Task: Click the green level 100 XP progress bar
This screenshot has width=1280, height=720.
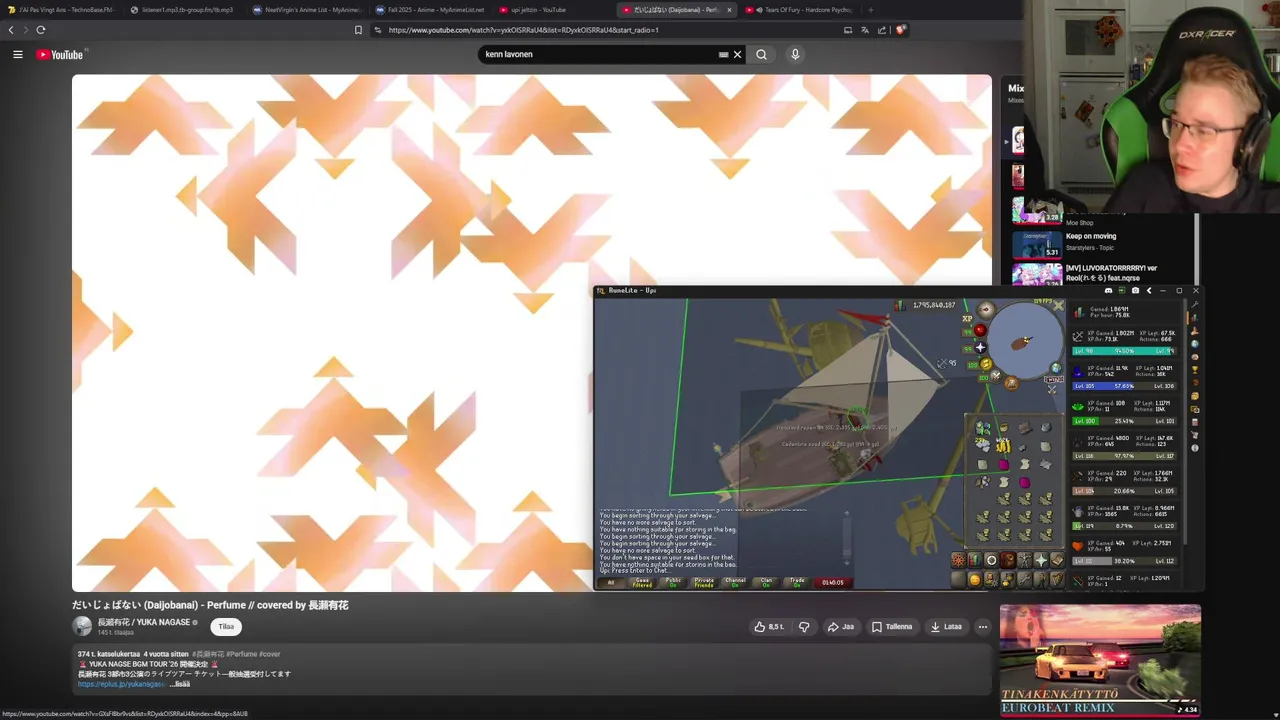Action: [1124, 421]
